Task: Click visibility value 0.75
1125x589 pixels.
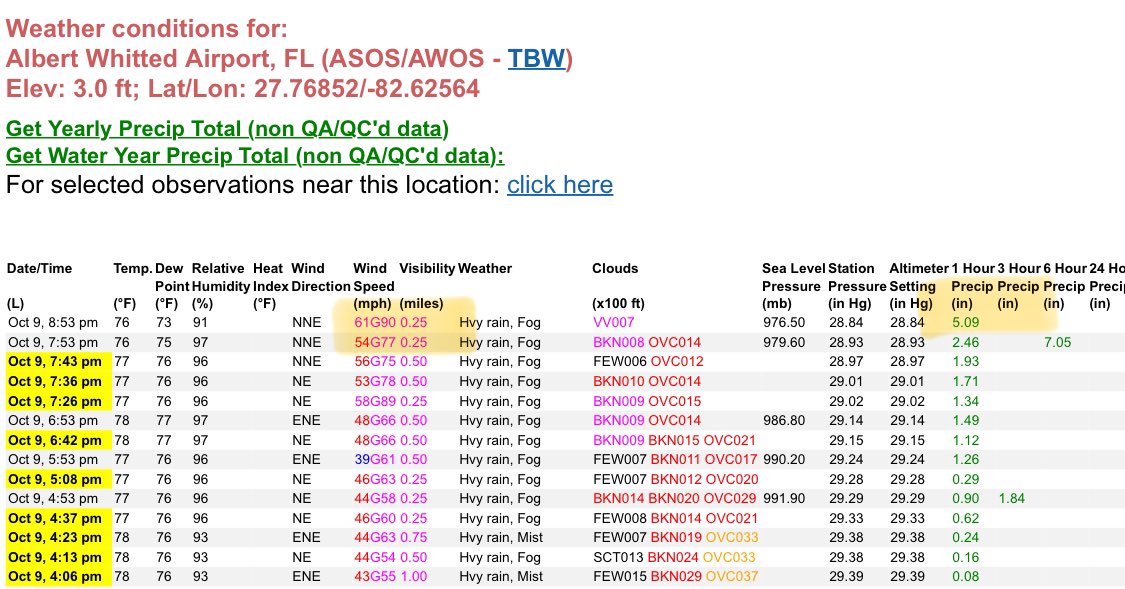Action: (414, 537)
